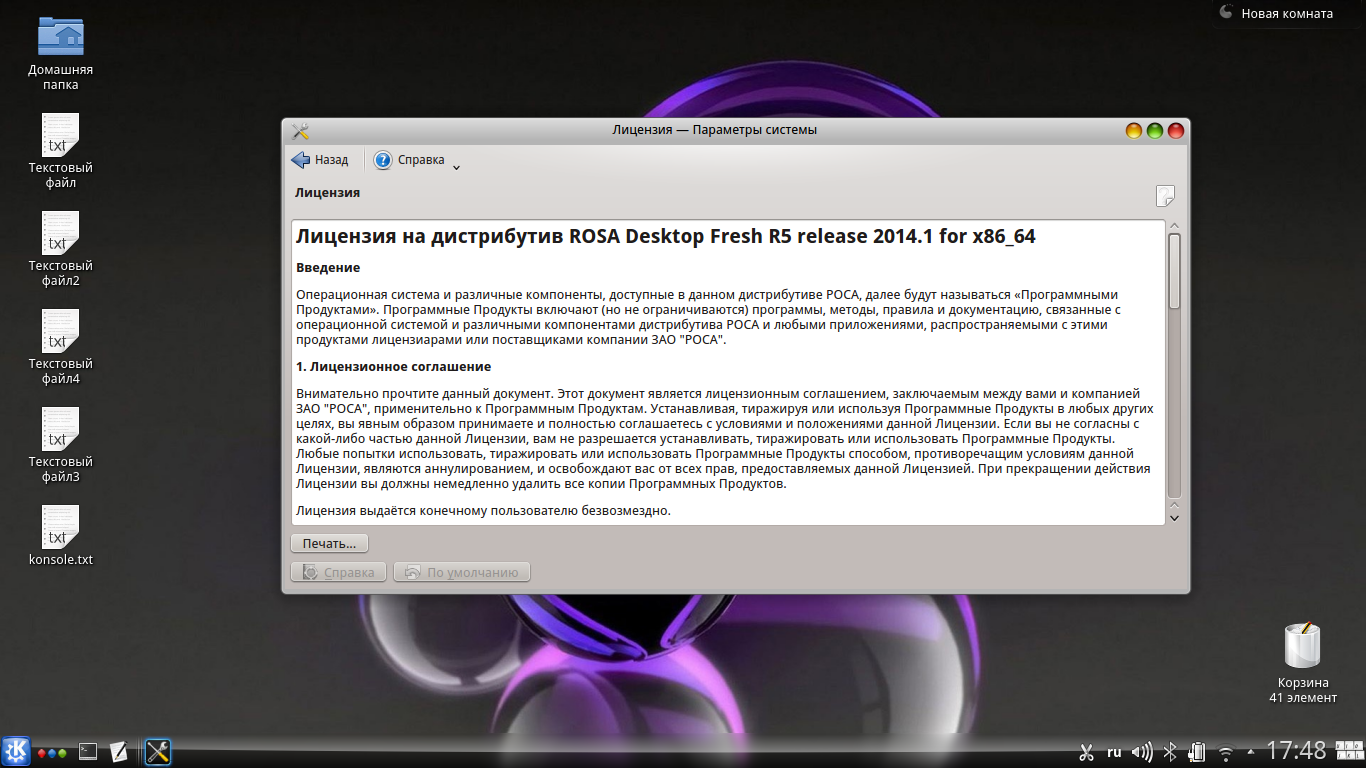
Task: Open the Справка help toolbar menu
Action: (x=410, y=160)
